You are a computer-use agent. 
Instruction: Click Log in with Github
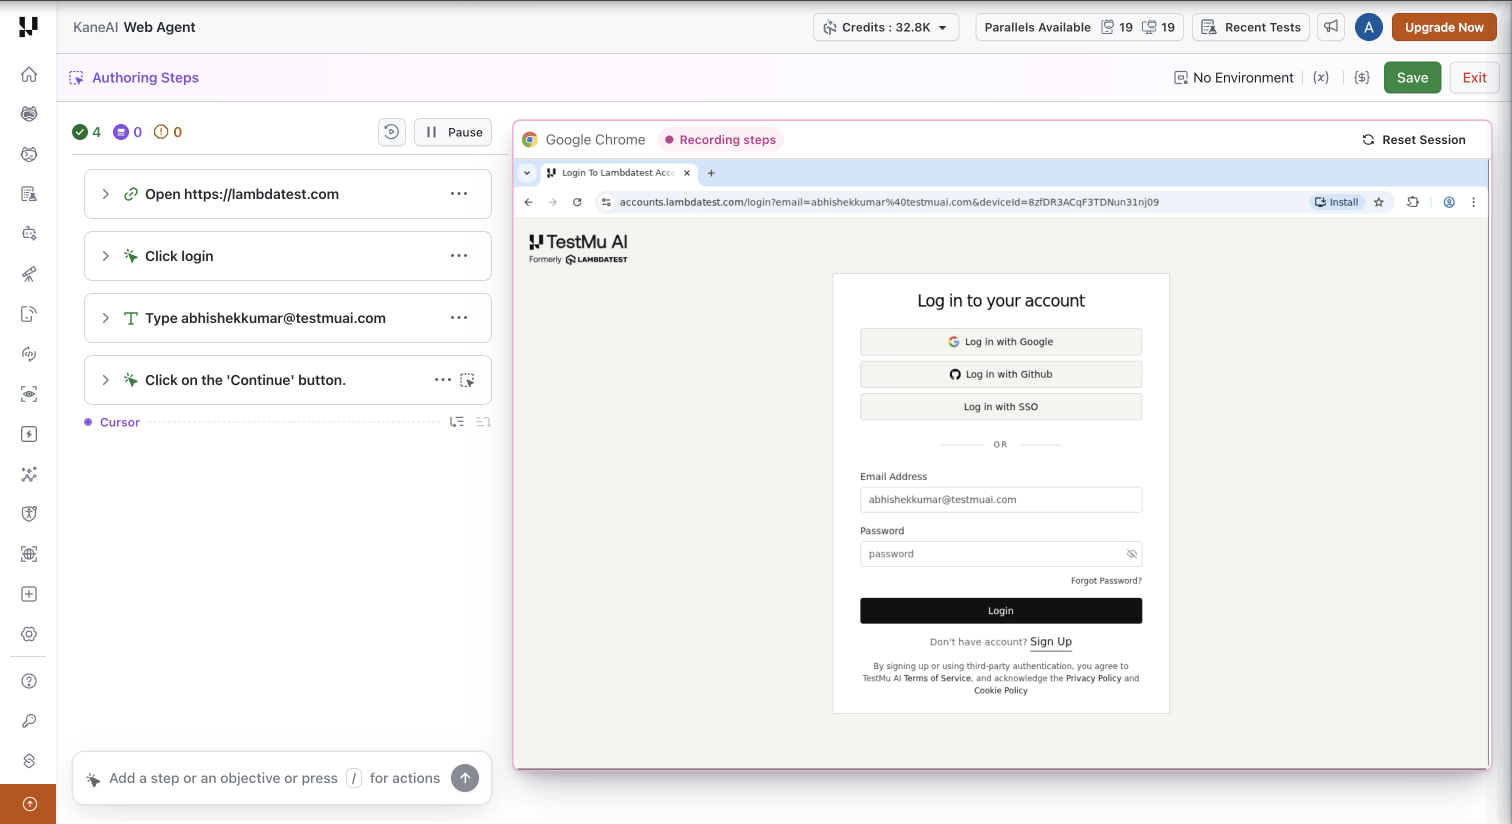[1001, 374]
